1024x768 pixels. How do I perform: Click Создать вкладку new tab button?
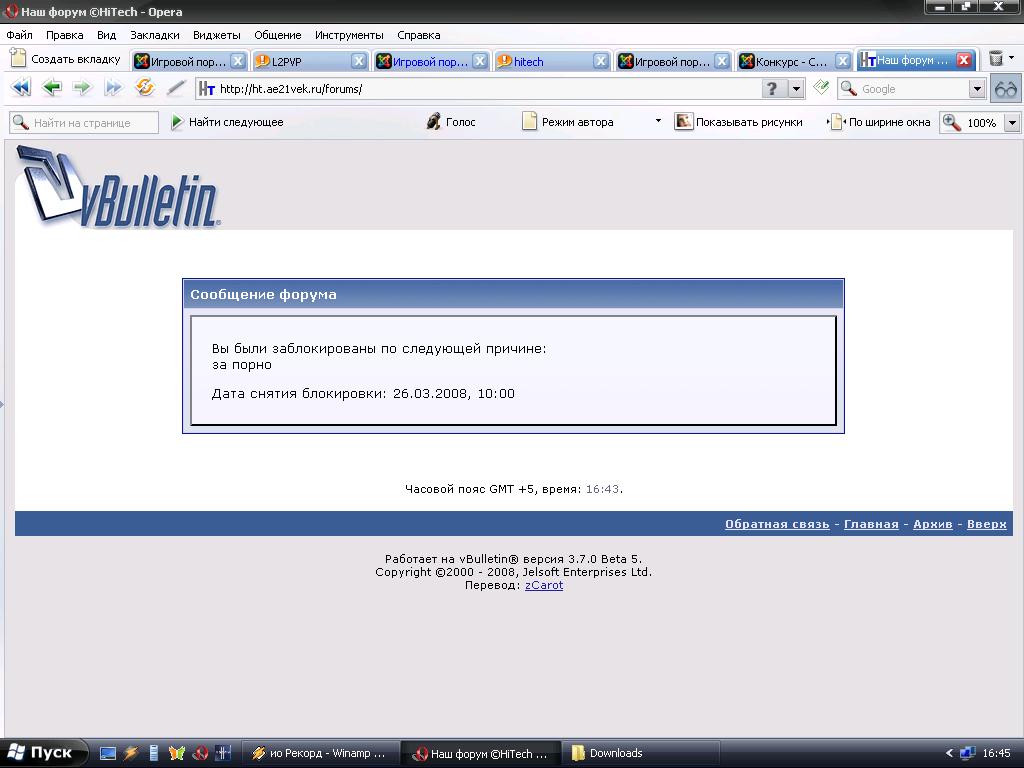pyautogui.click(x=66, y=59)
